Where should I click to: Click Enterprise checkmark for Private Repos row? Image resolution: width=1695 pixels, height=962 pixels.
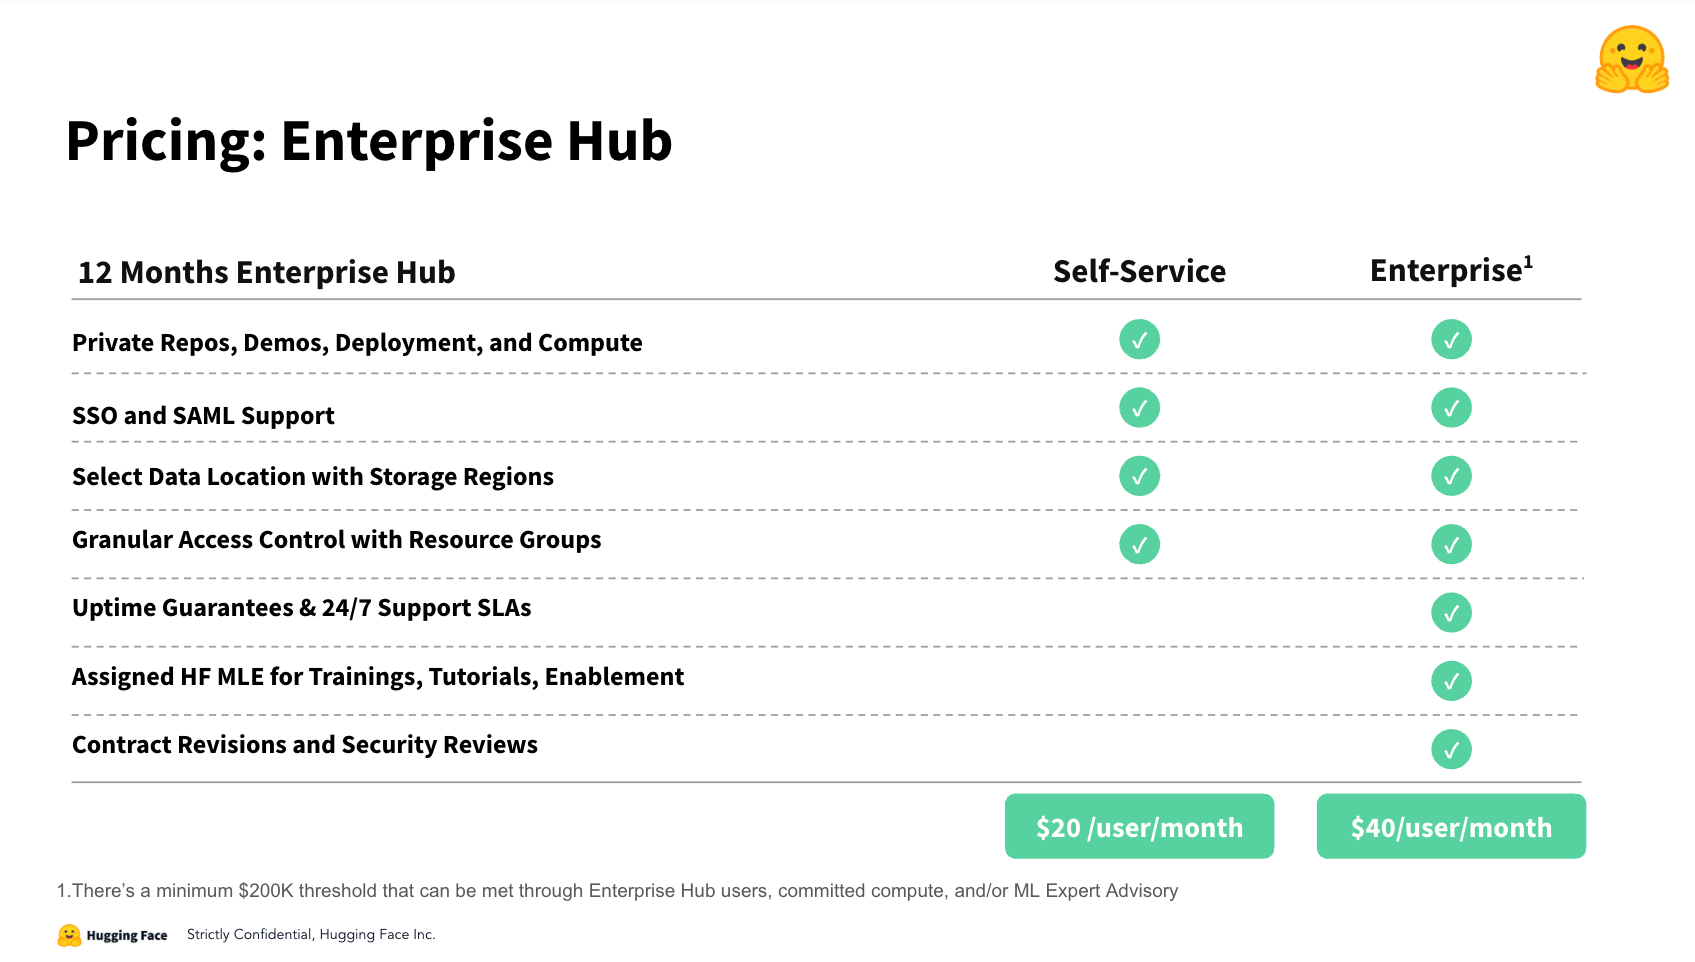[x=1450, y=340]
